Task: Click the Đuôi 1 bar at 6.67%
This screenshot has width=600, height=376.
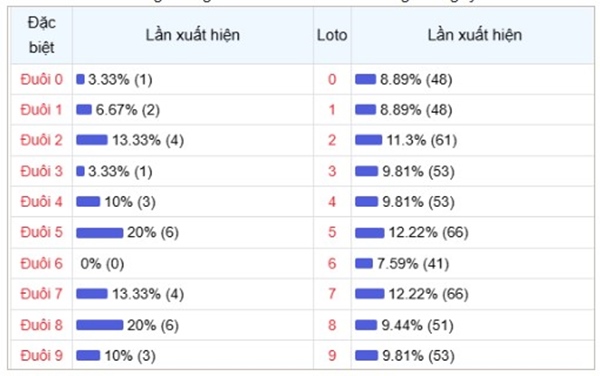Action: pyautogui.click(x=84, y=110)
